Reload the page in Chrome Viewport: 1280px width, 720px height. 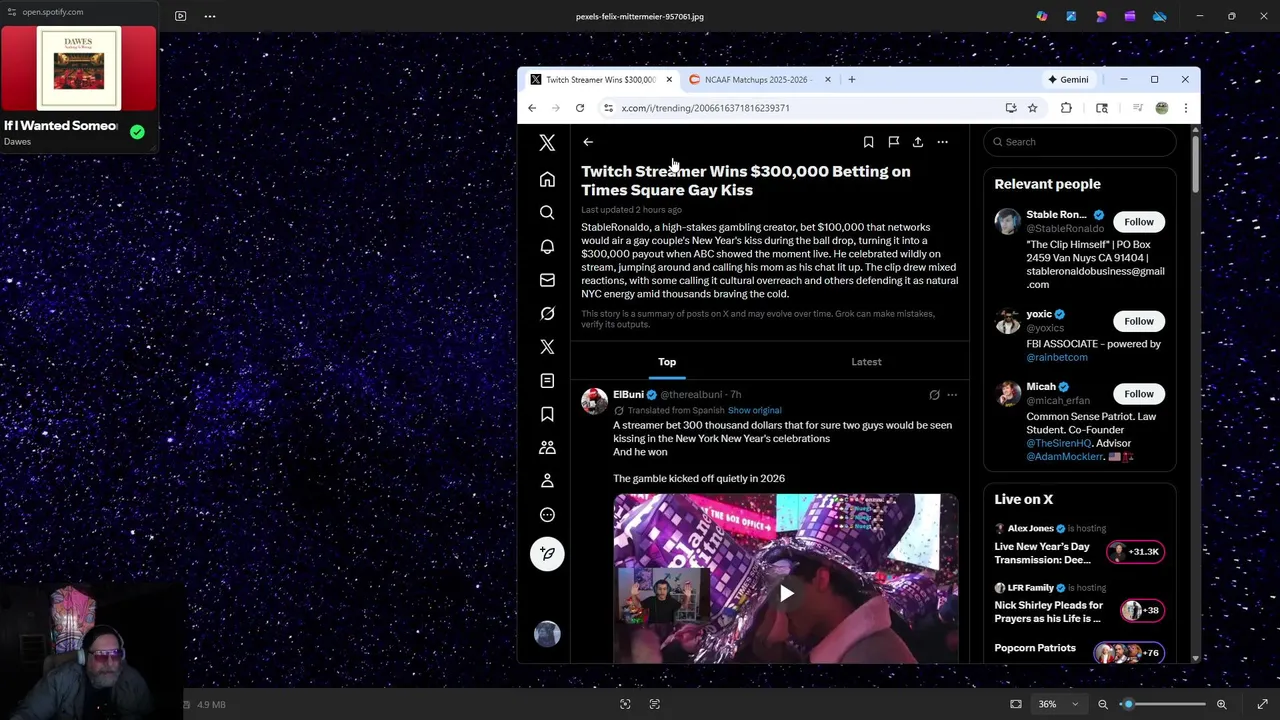pos(580,108)
